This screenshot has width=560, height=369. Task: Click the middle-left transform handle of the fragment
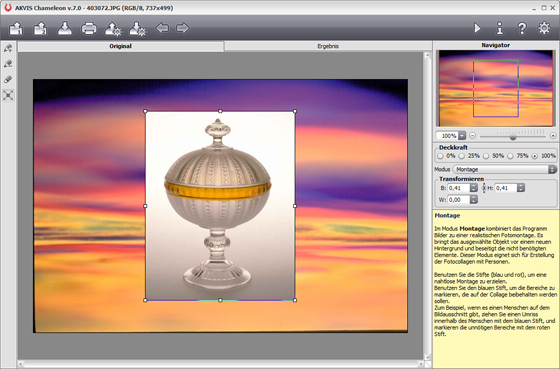(x=145, y=206)
